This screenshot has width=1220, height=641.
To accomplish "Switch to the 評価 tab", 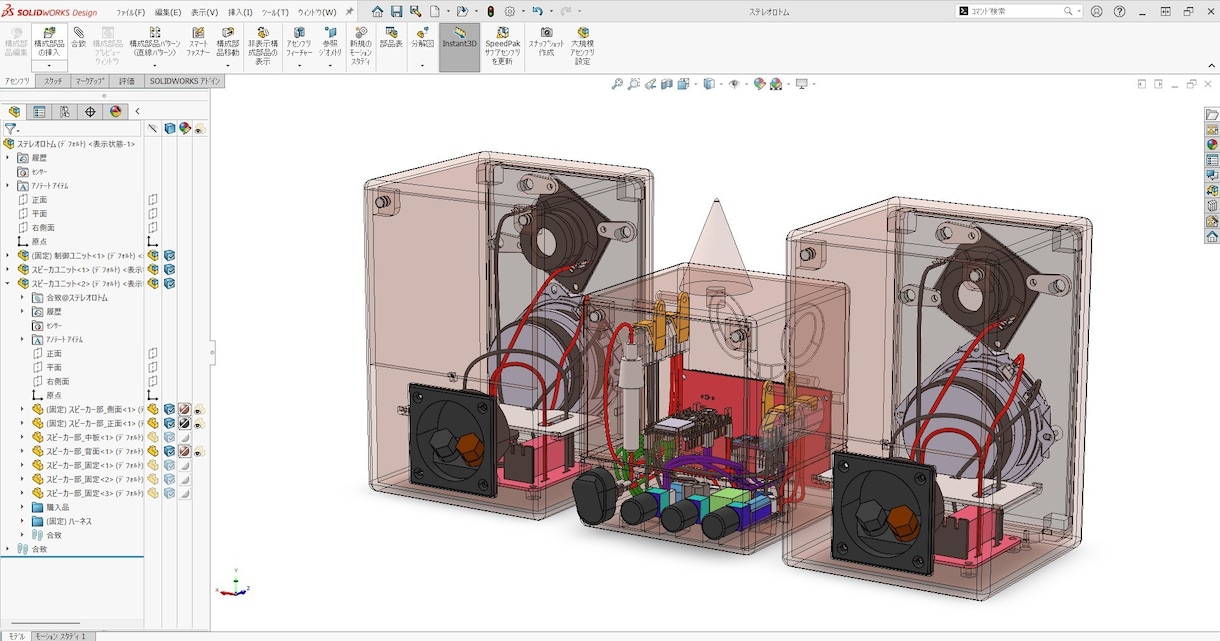I will pos(127,81).
